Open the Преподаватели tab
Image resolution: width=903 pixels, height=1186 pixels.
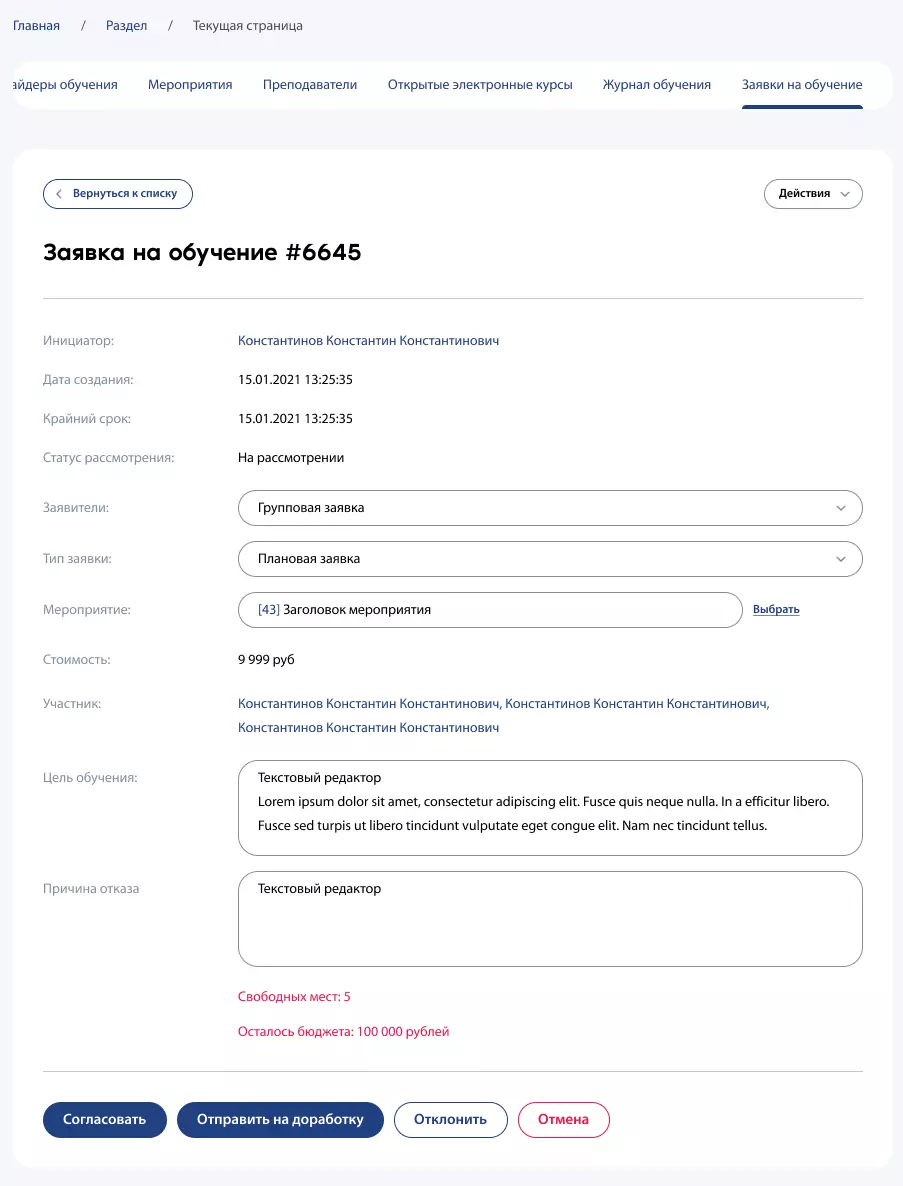tap(310, 85)
